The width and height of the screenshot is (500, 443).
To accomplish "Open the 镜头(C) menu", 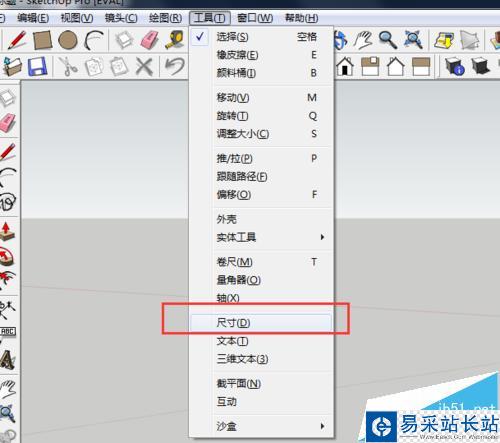I will tap(121, 18).
